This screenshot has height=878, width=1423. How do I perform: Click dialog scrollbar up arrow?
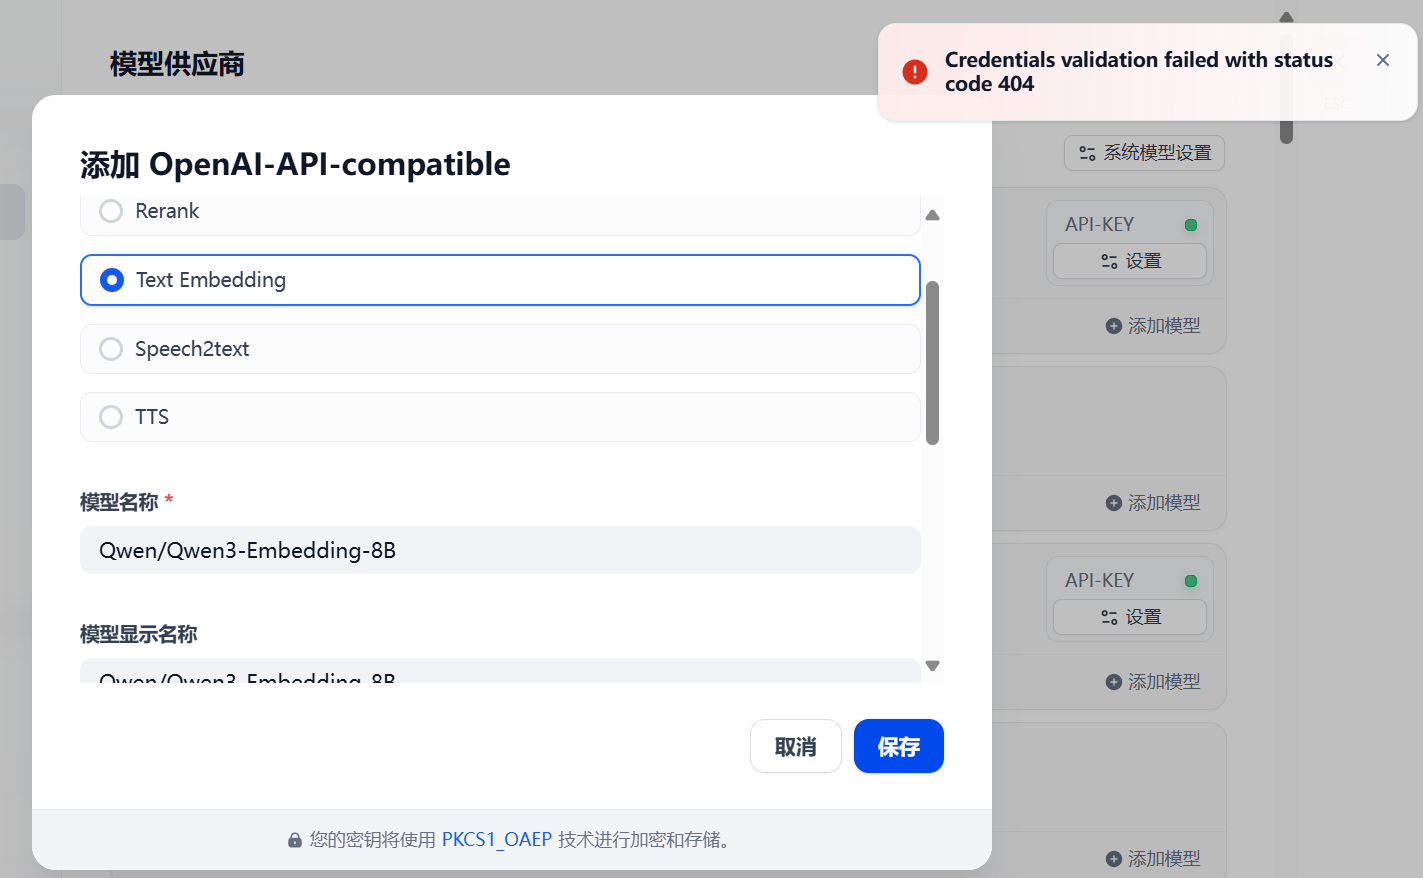pos(933,215)
